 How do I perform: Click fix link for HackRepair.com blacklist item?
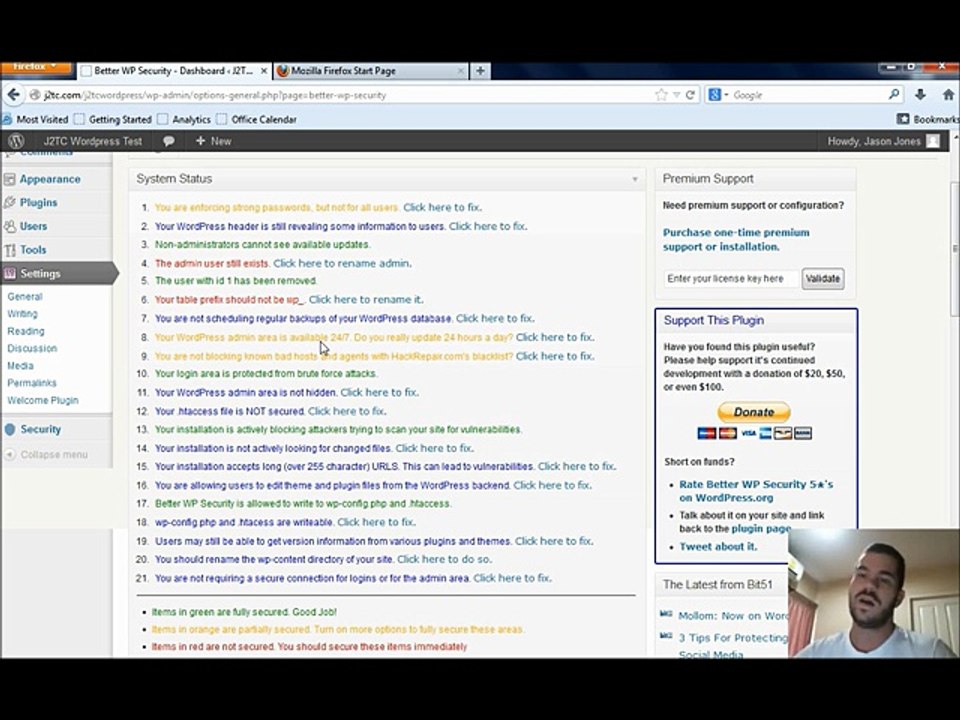[x=555, y=356]
